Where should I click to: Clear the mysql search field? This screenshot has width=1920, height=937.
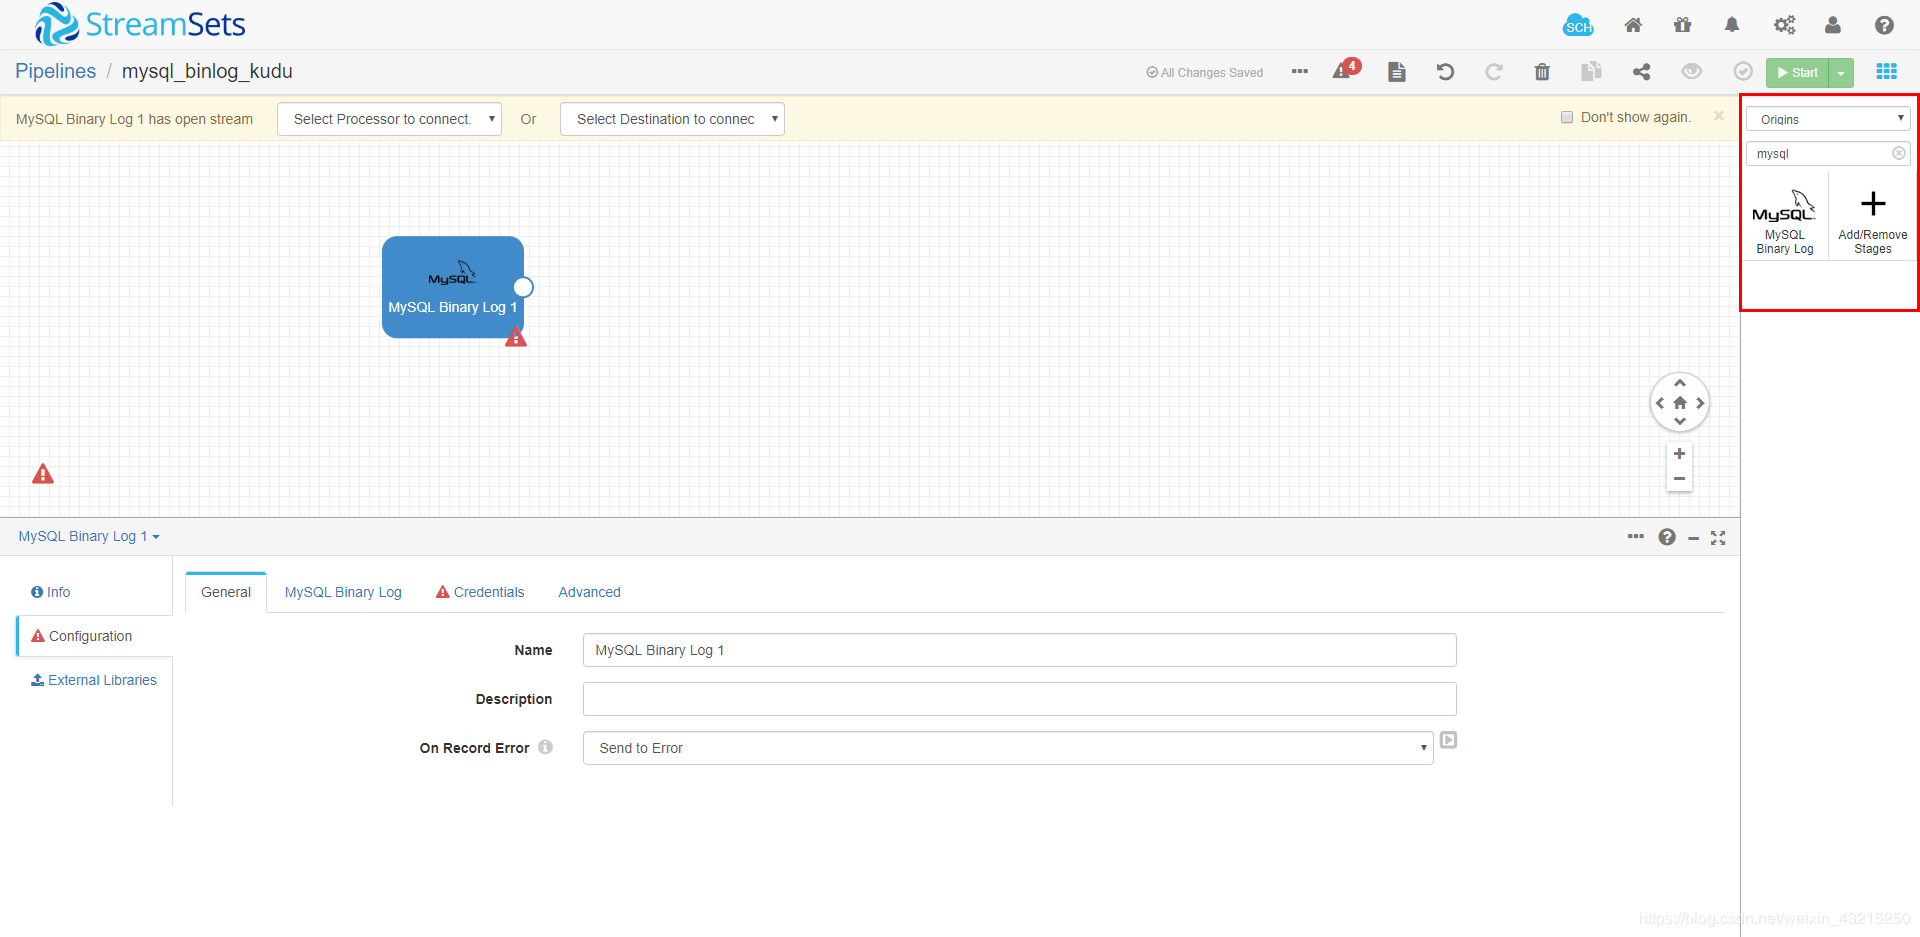(1898, 153)
